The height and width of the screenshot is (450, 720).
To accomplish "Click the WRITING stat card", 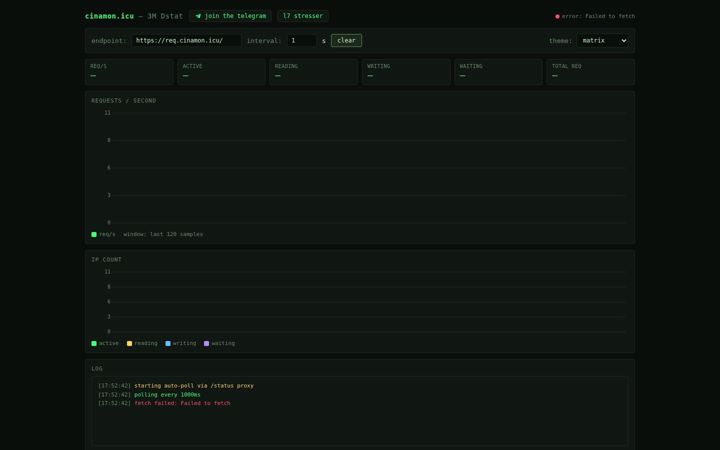I will pos(406,72).
